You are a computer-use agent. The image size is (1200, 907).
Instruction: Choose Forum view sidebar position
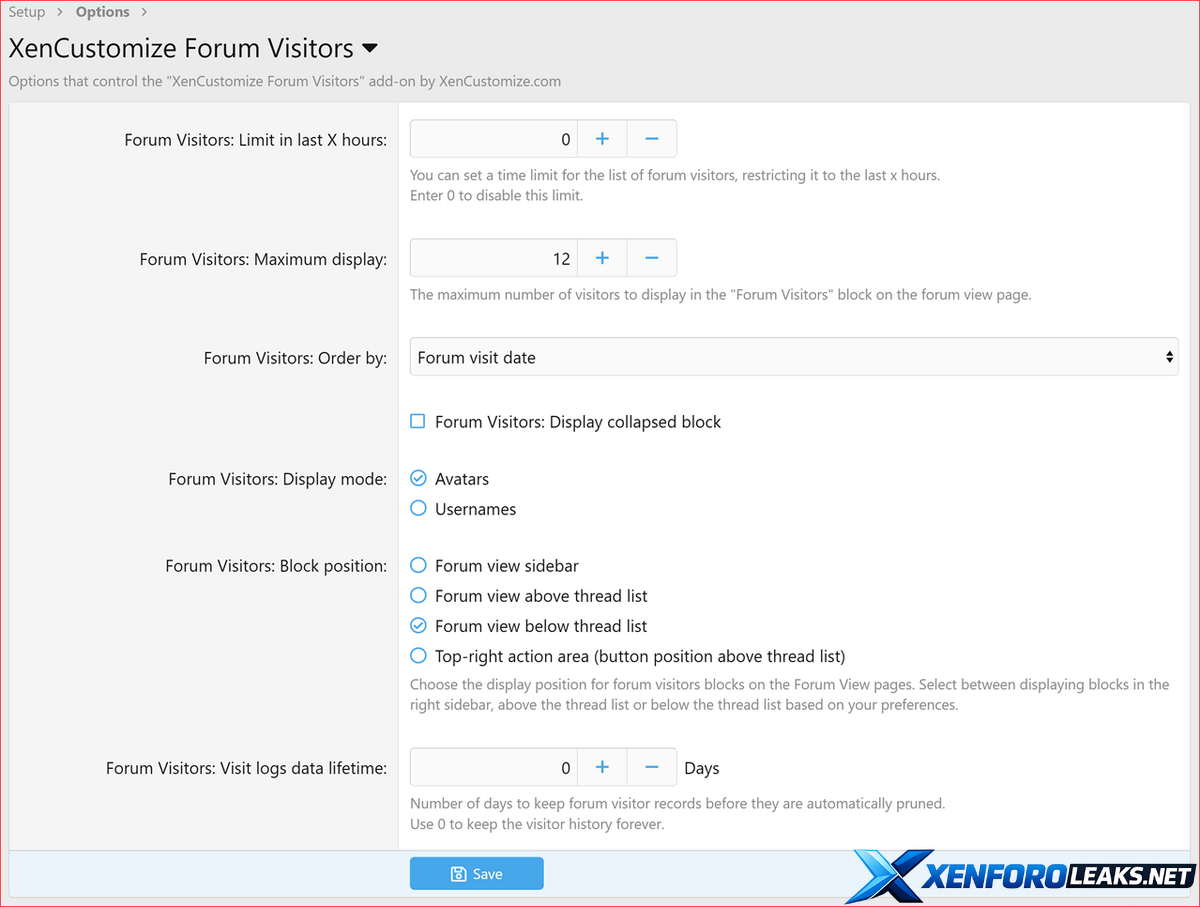pos(418,566)
